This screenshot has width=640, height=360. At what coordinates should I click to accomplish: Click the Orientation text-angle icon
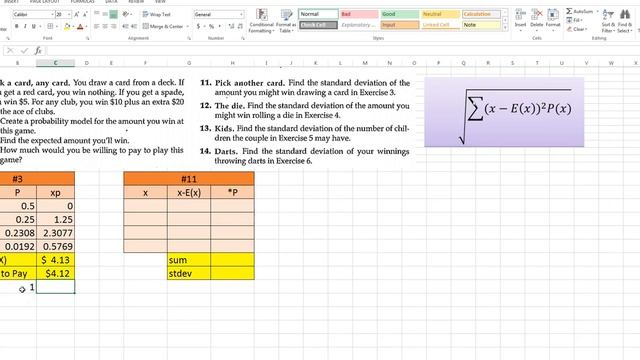coord(125,14)
